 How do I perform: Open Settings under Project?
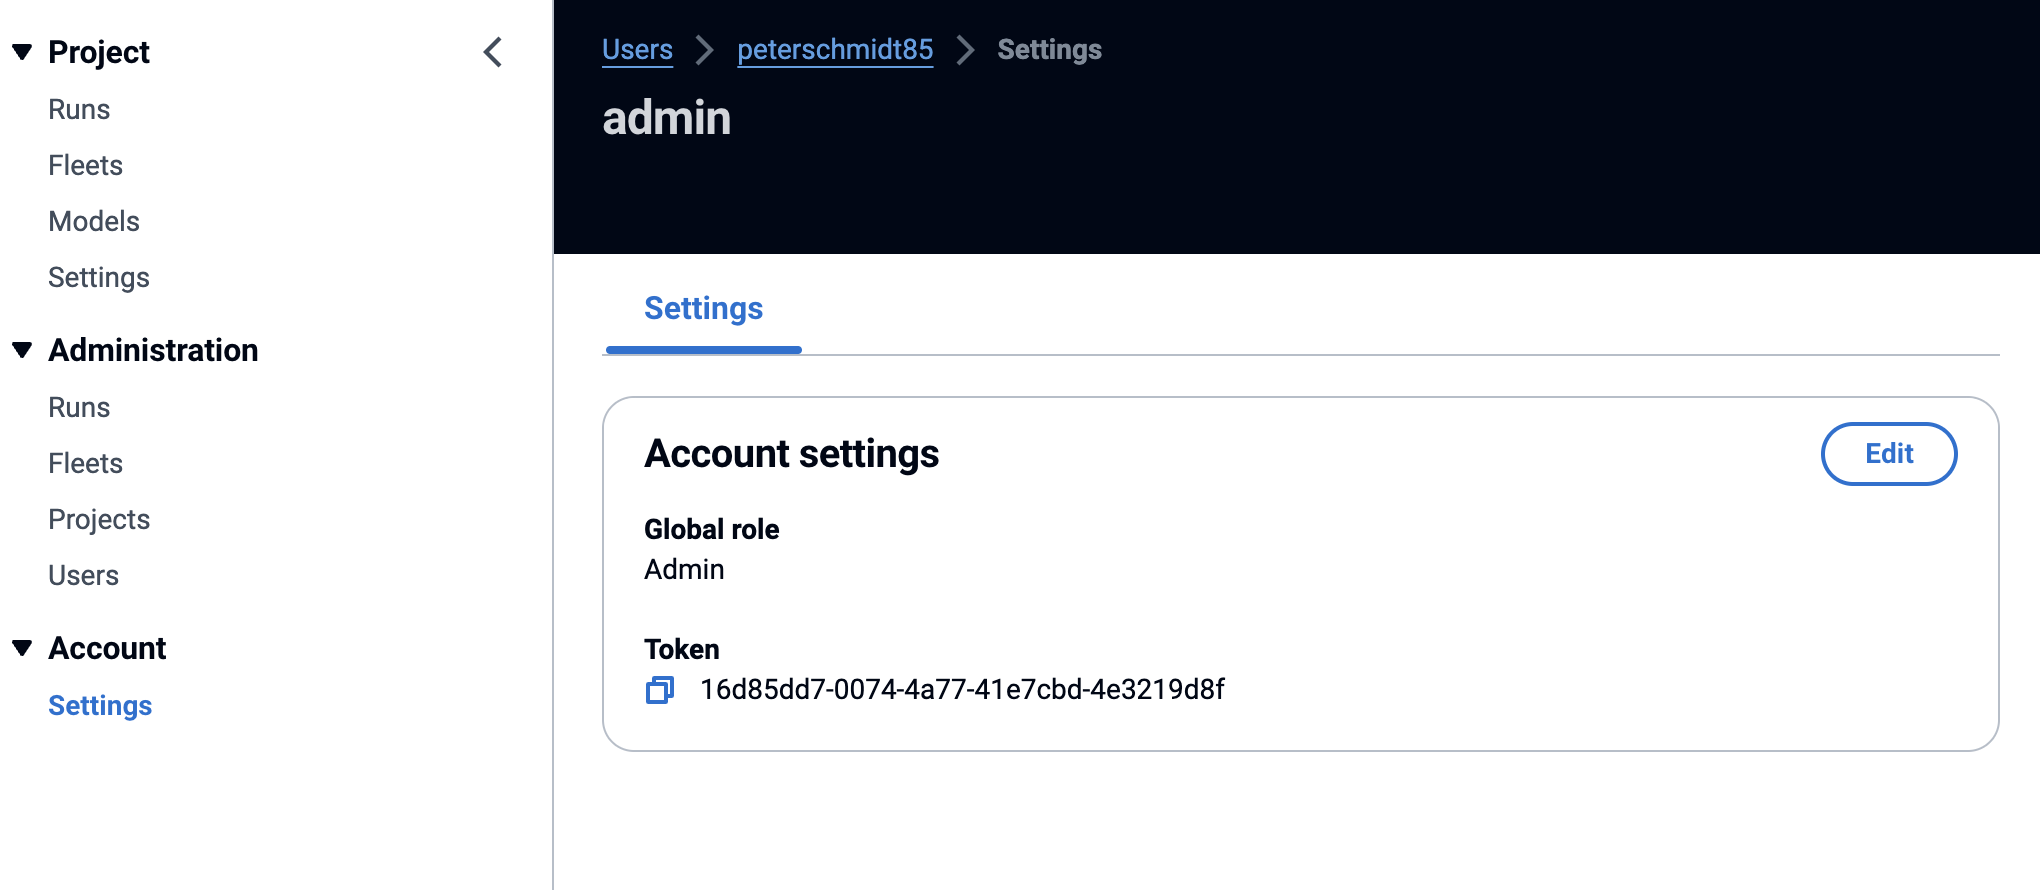[99, 278]
